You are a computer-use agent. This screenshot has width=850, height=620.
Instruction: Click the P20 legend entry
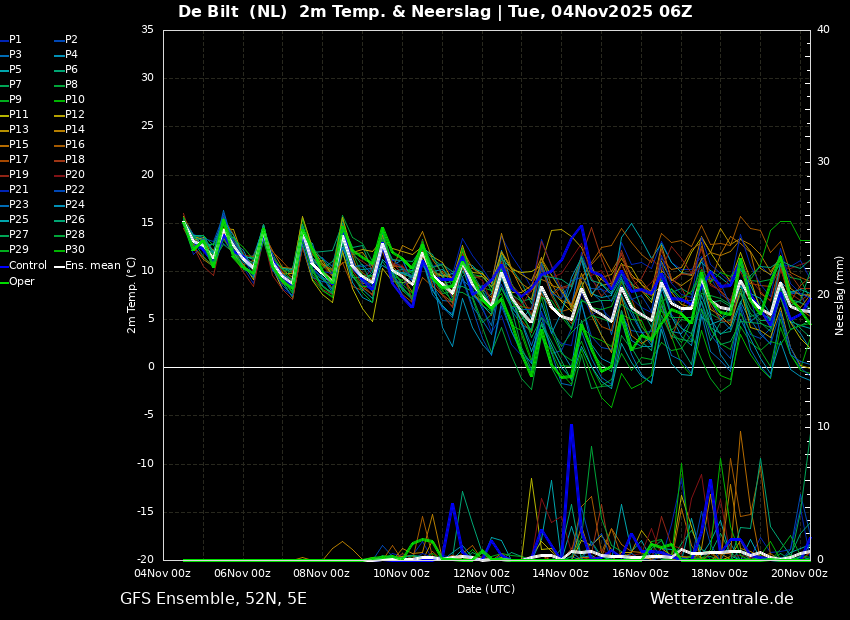tap(75, 175)
